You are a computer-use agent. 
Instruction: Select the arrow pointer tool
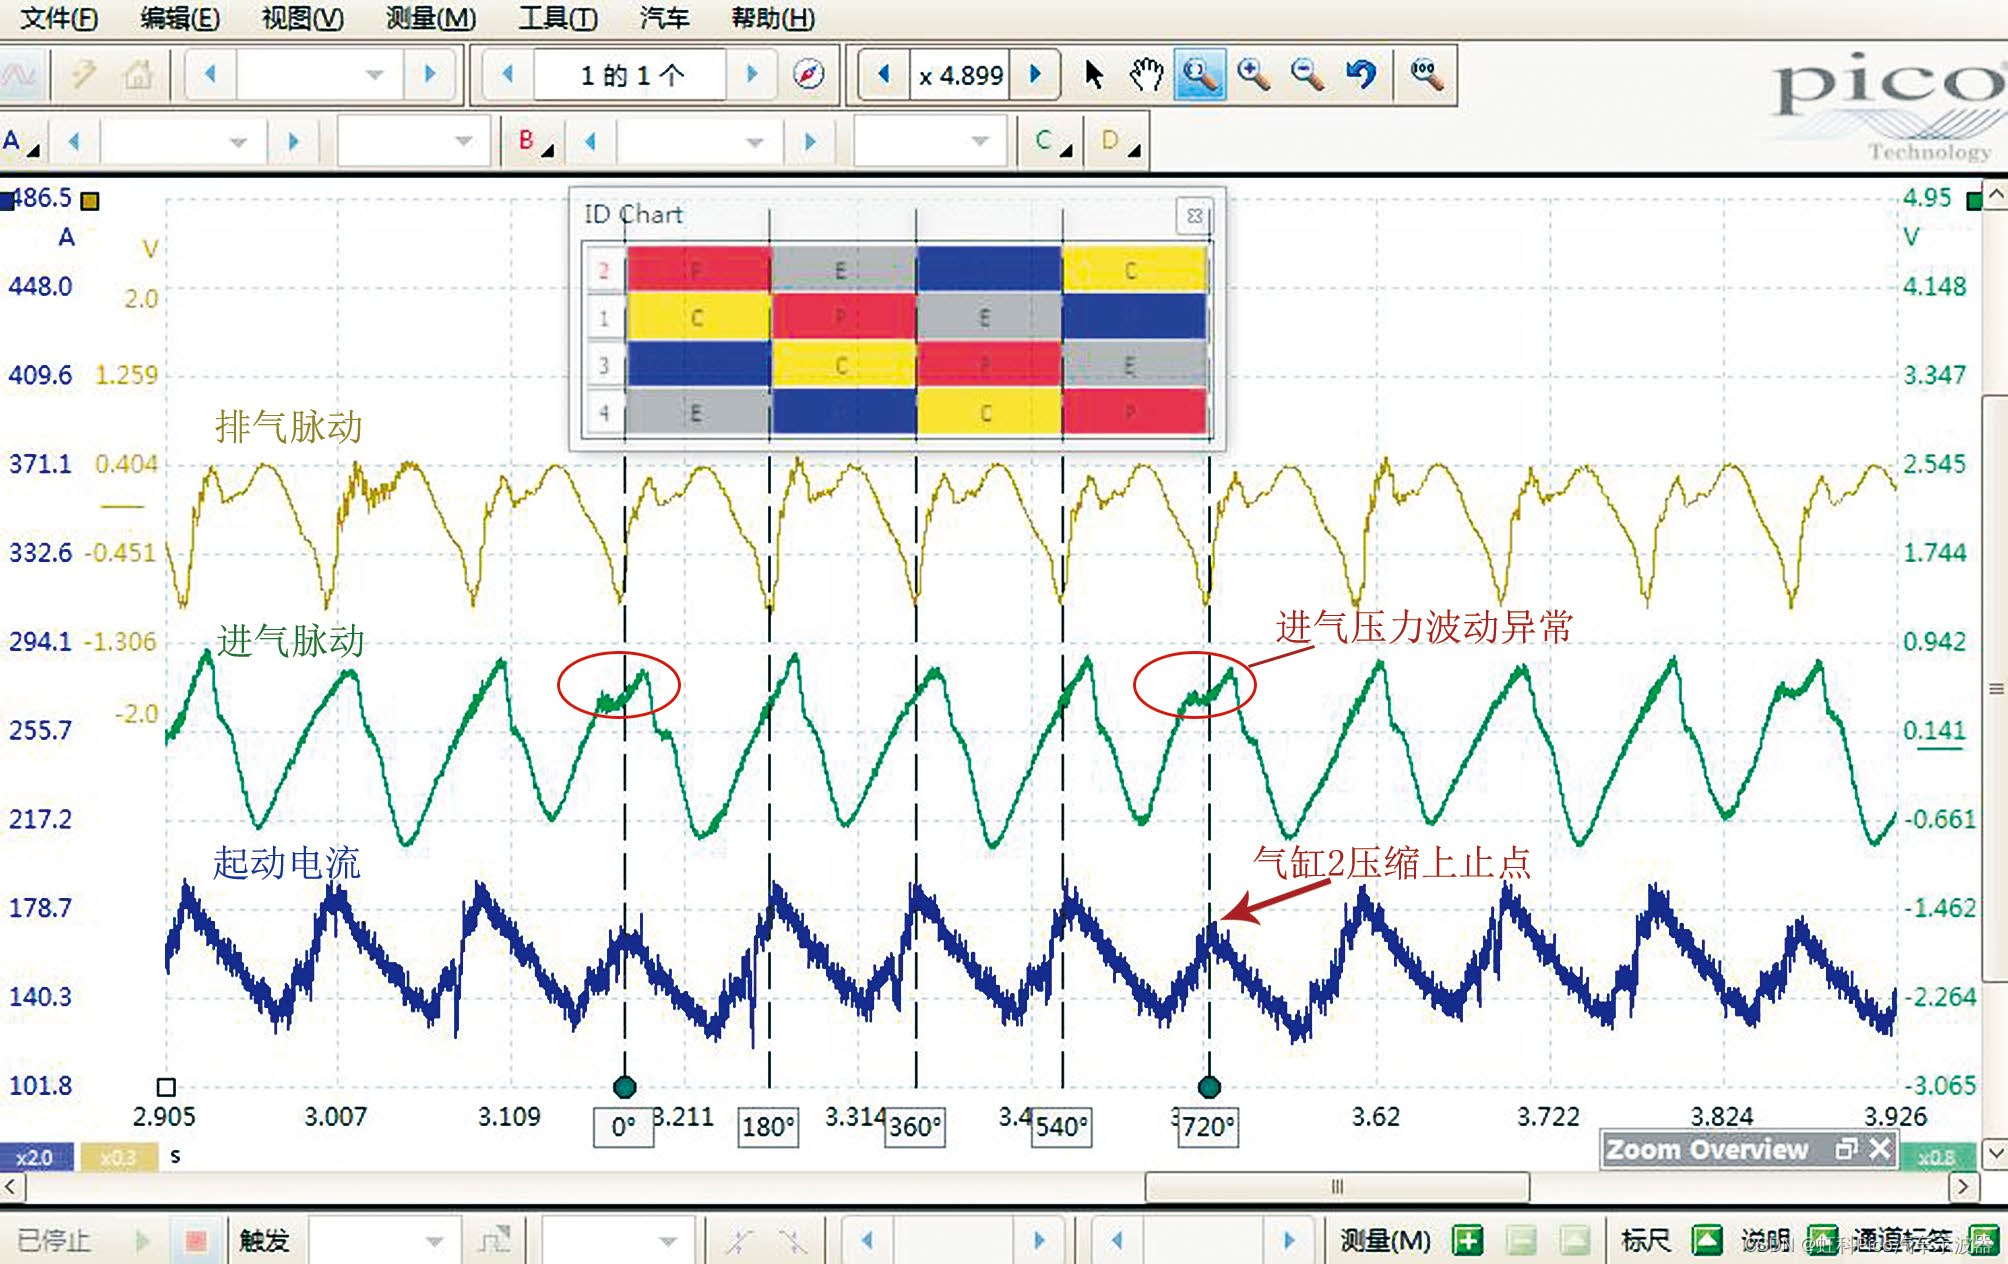point(1094,74)
